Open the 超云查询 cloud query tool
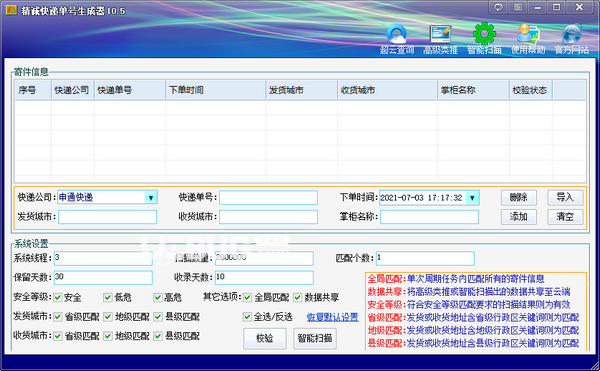The height and width of the screenshot is (371, 600). (x=397, y=39)
